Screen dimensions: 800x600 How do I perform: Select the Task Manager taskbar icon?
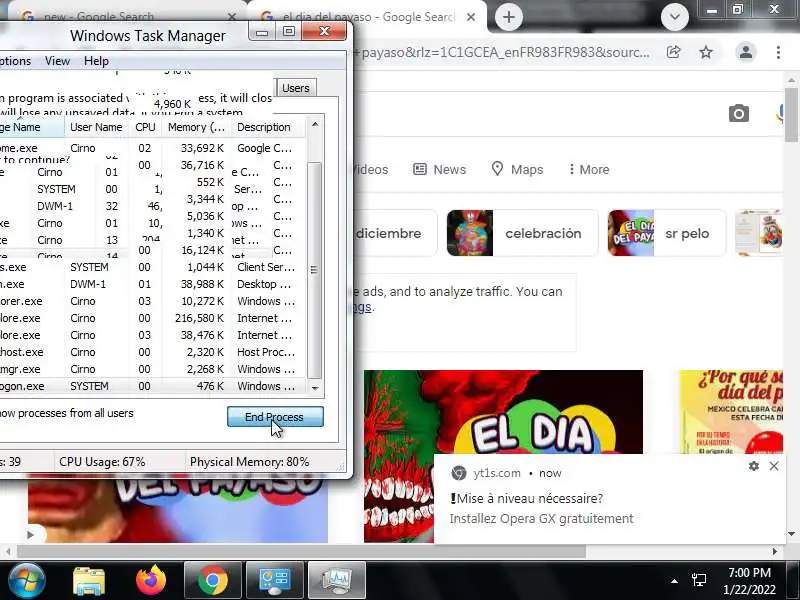coord(337,581)
